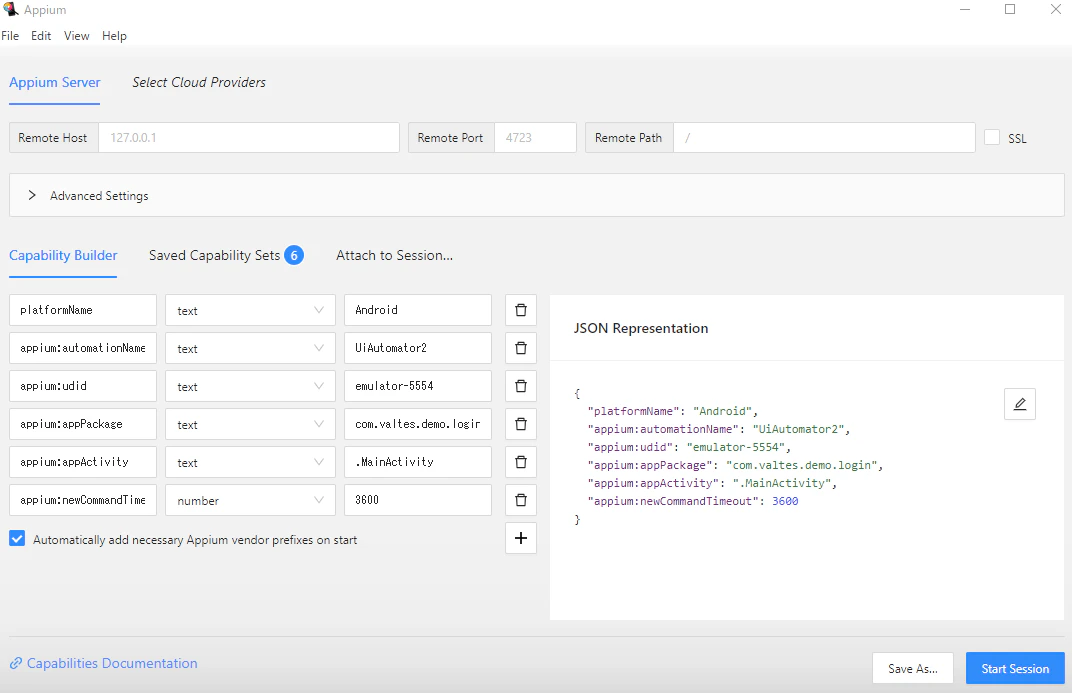Enable the SSL checkbox
Screen dimensions: 1072x693
pyautogui.click(x=991, y=137)
